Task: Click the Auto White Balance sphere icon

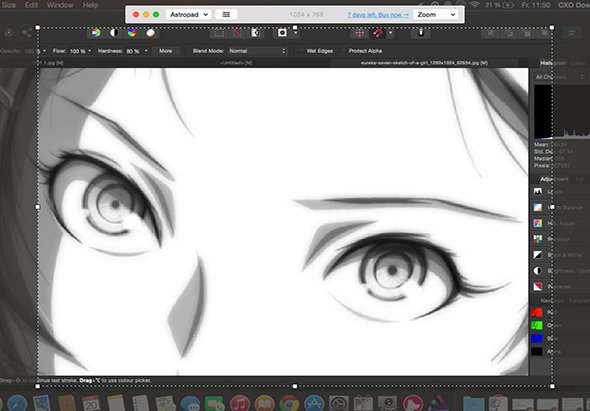Action: click(x=150, y=33)
